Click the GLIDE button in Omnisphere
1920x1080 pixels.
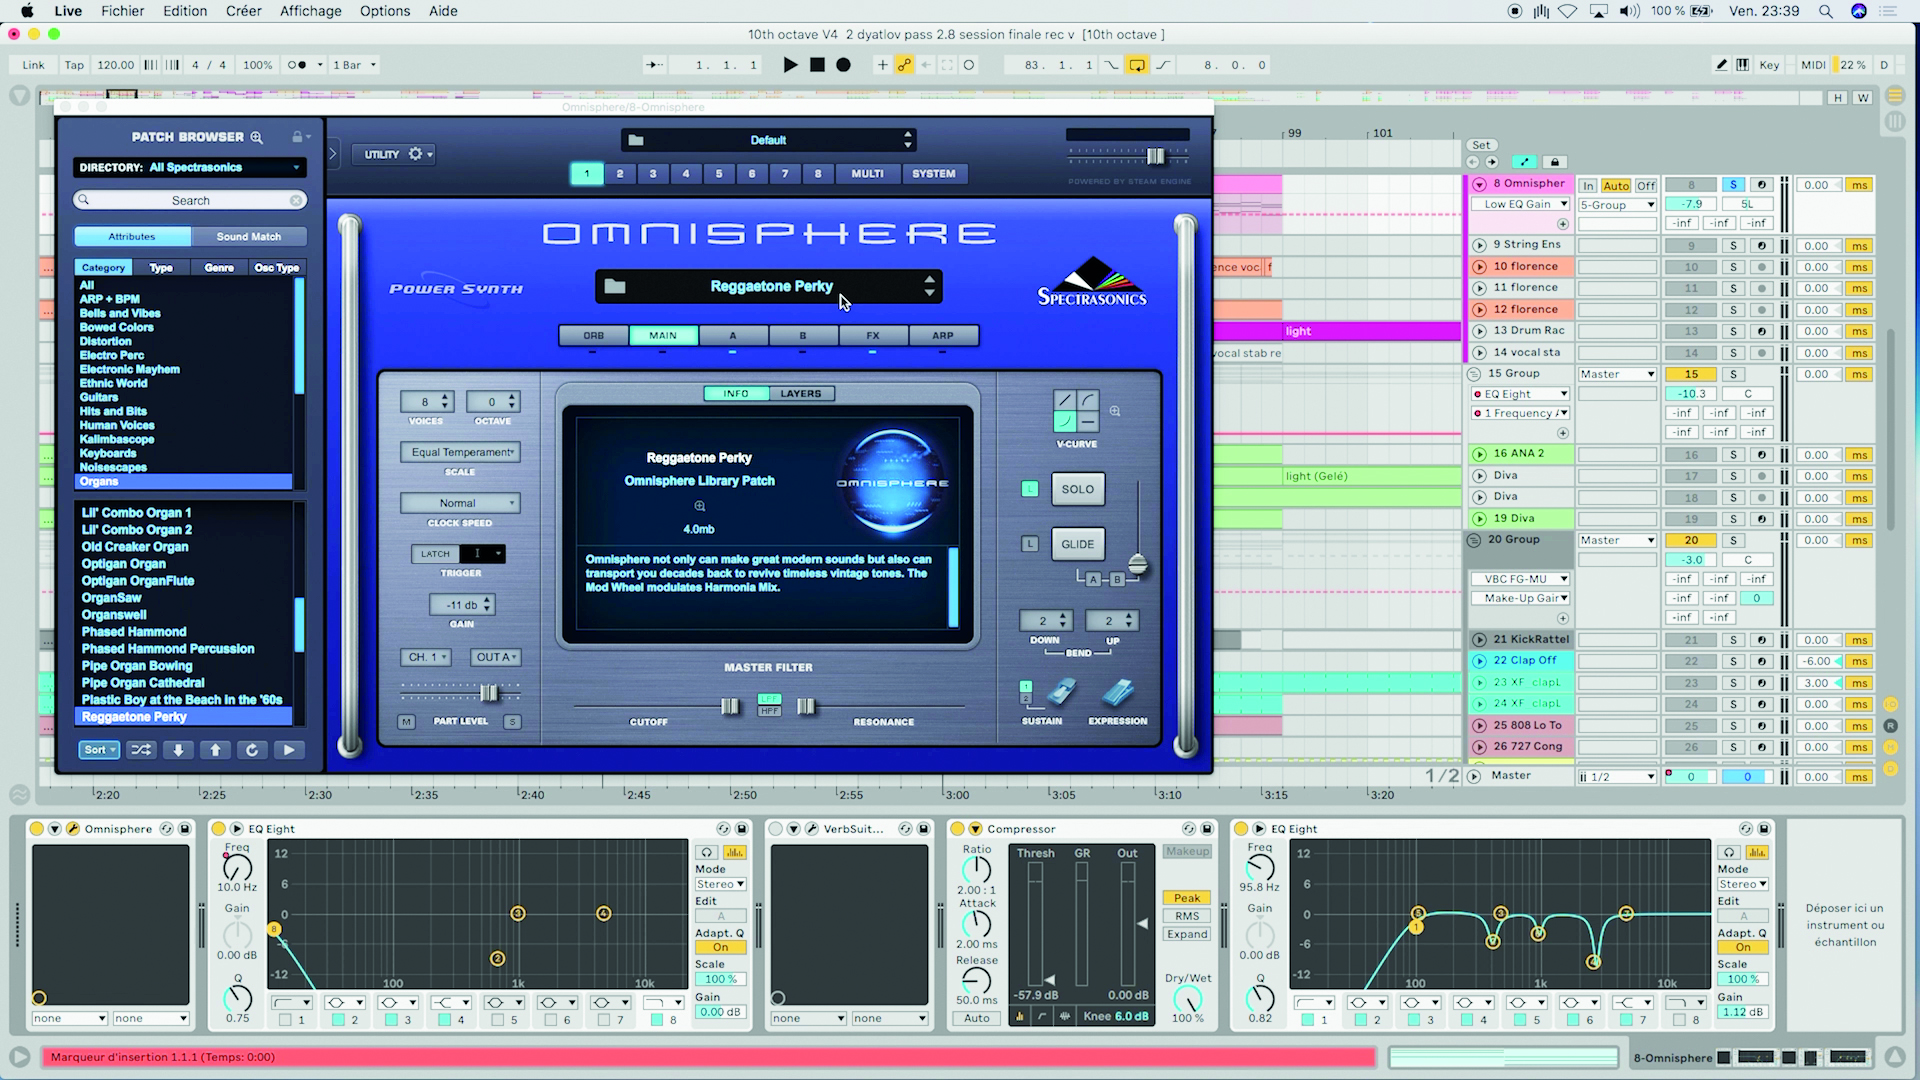[1077, 544]
